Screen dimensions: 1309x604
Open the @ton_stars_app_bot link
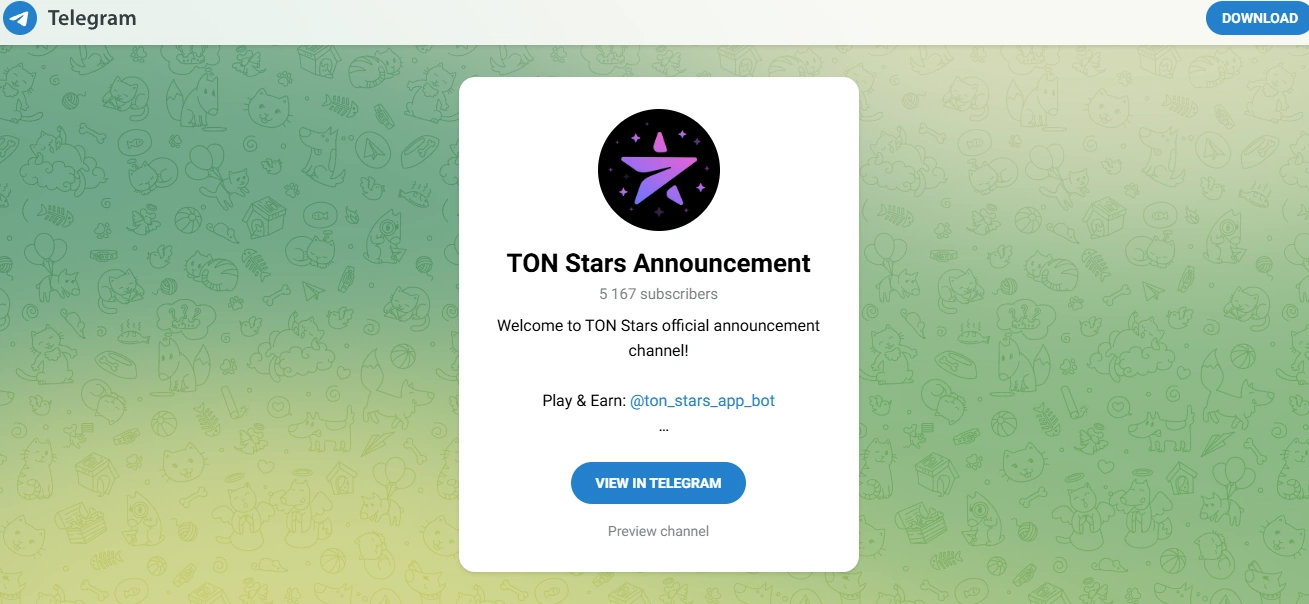point(702,400)
